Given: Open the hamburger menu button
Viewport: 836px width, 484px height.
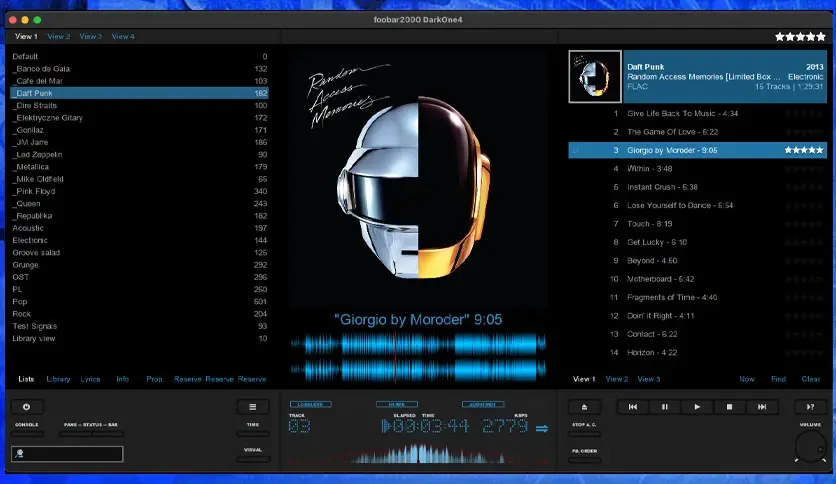Looking at the screenshot, I should [252, 407].
